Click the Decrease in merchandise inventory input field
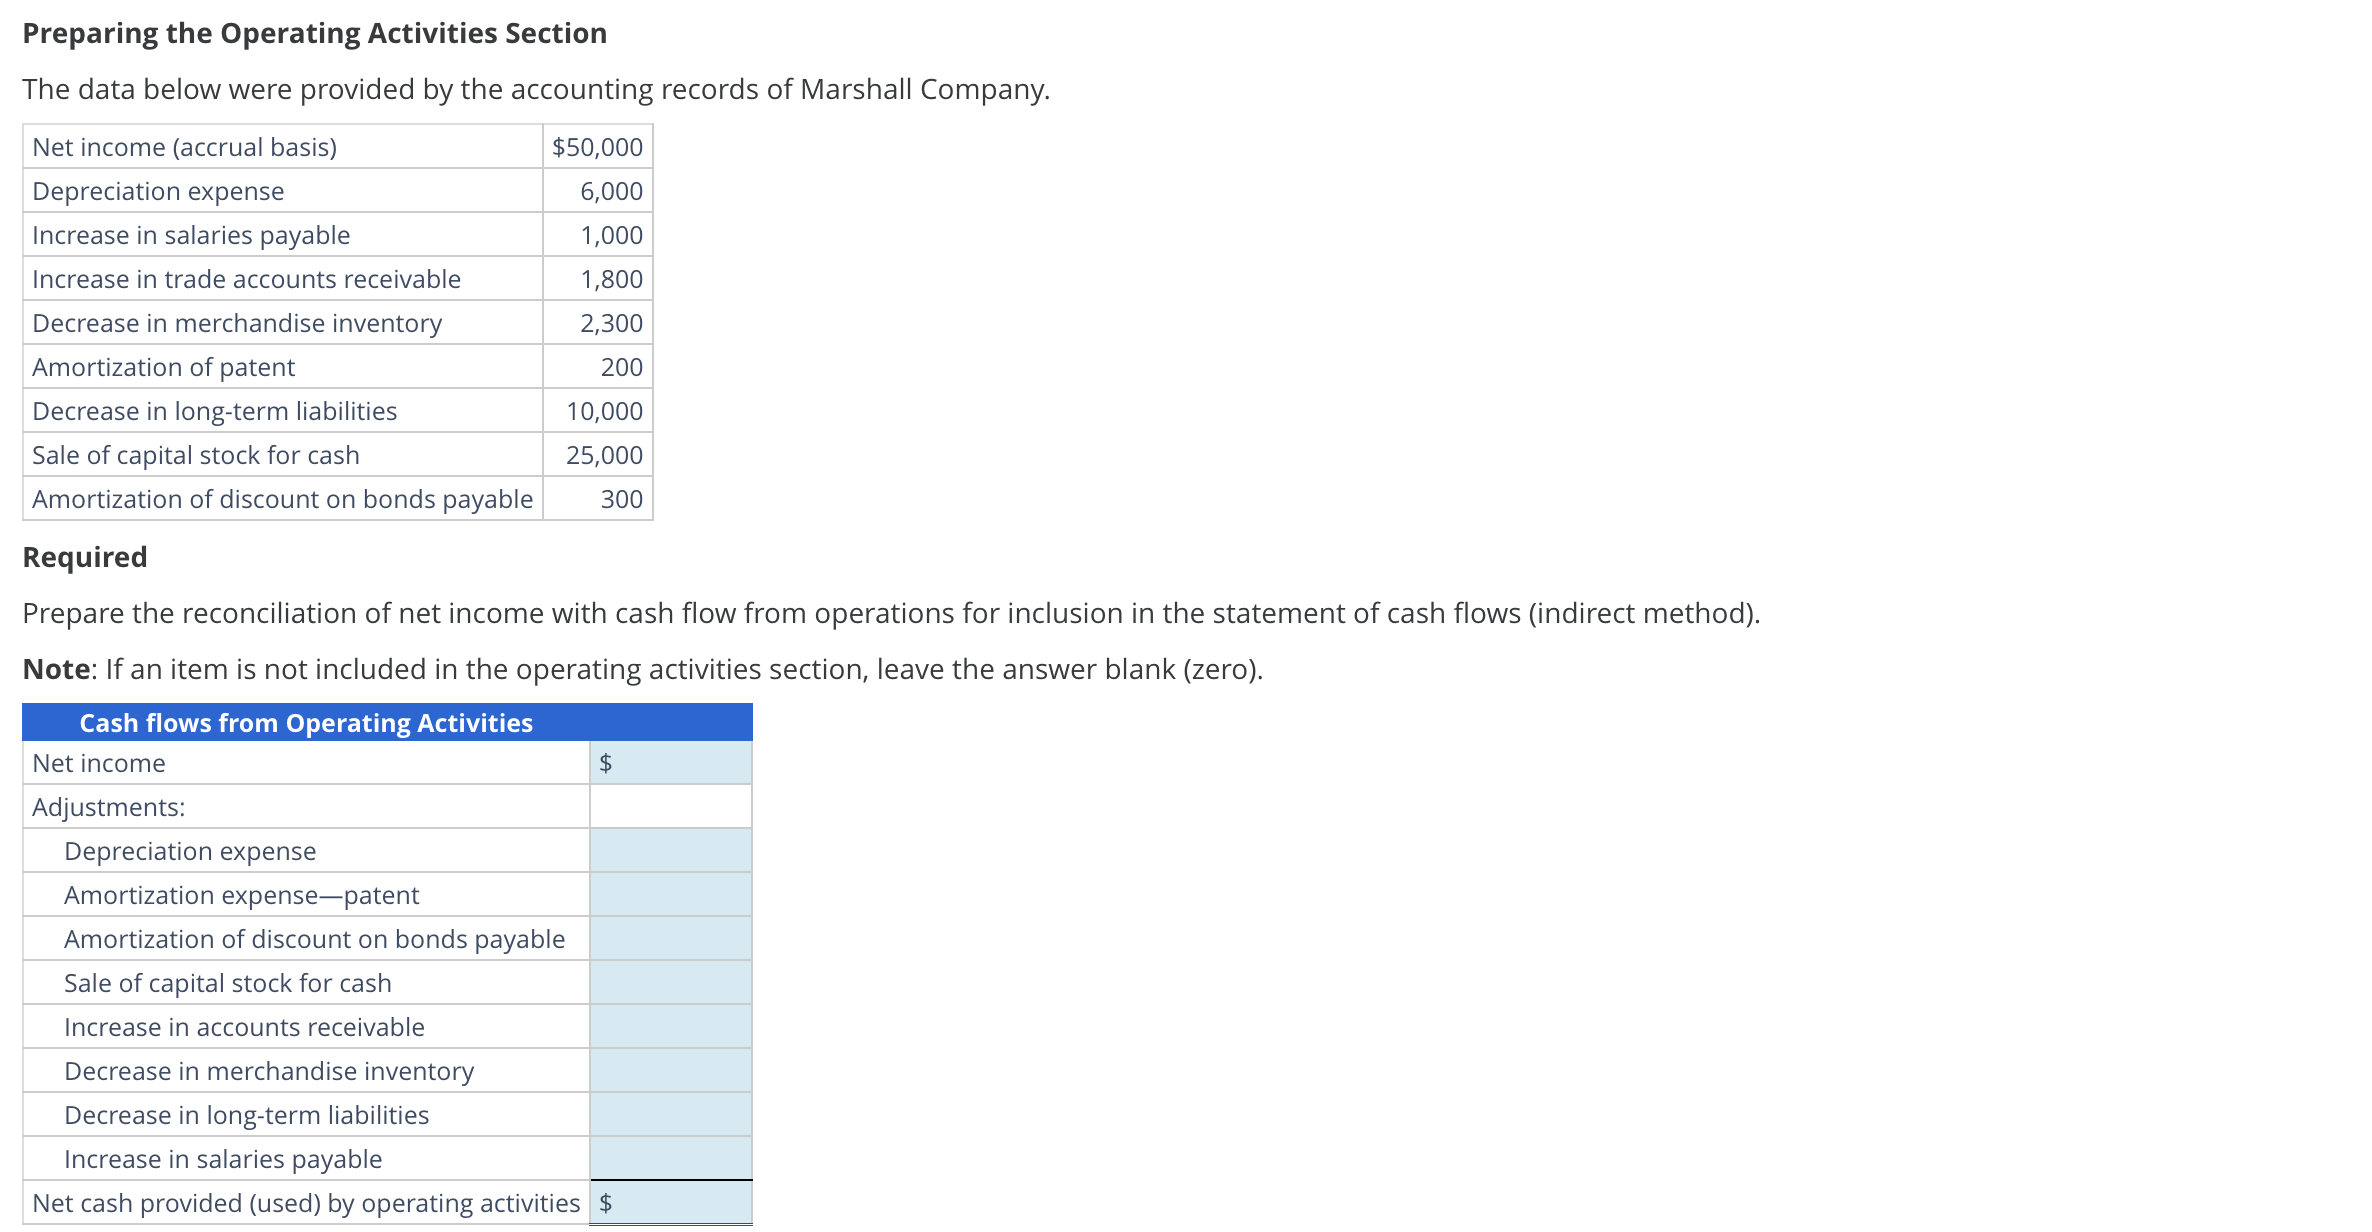 click(x=670, y=1070)
